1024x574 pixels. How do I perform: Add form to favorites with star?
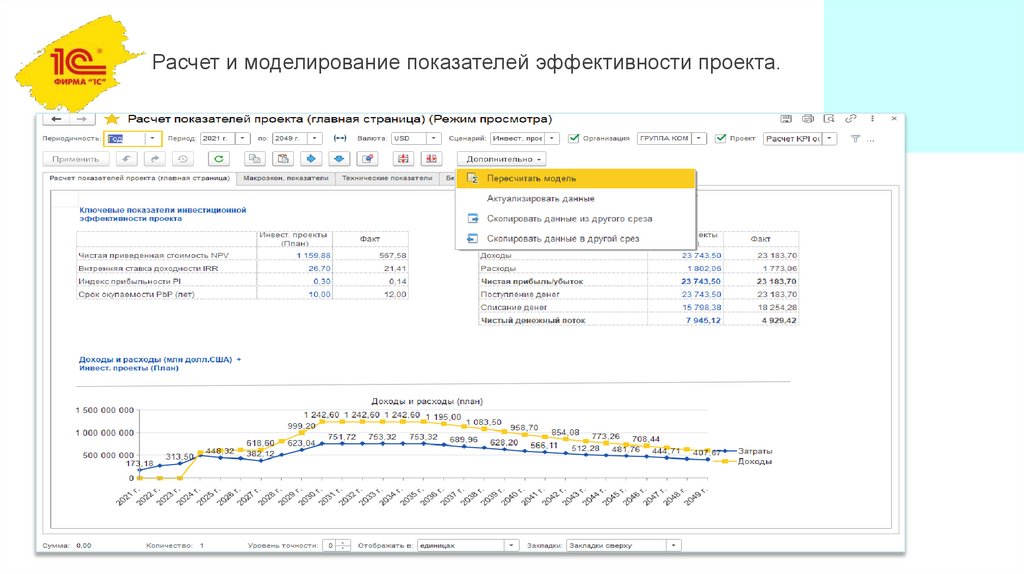(x=112, y=119)
